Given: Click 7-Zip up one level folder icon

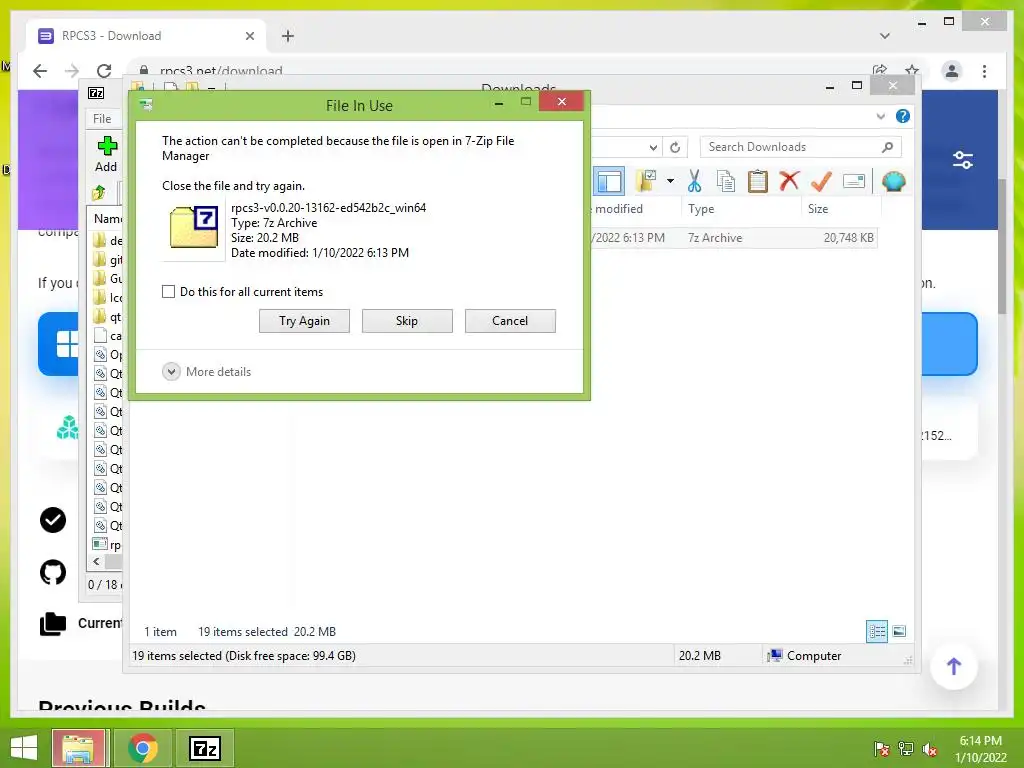Looking at the screenshot, I should pos(99,192).
